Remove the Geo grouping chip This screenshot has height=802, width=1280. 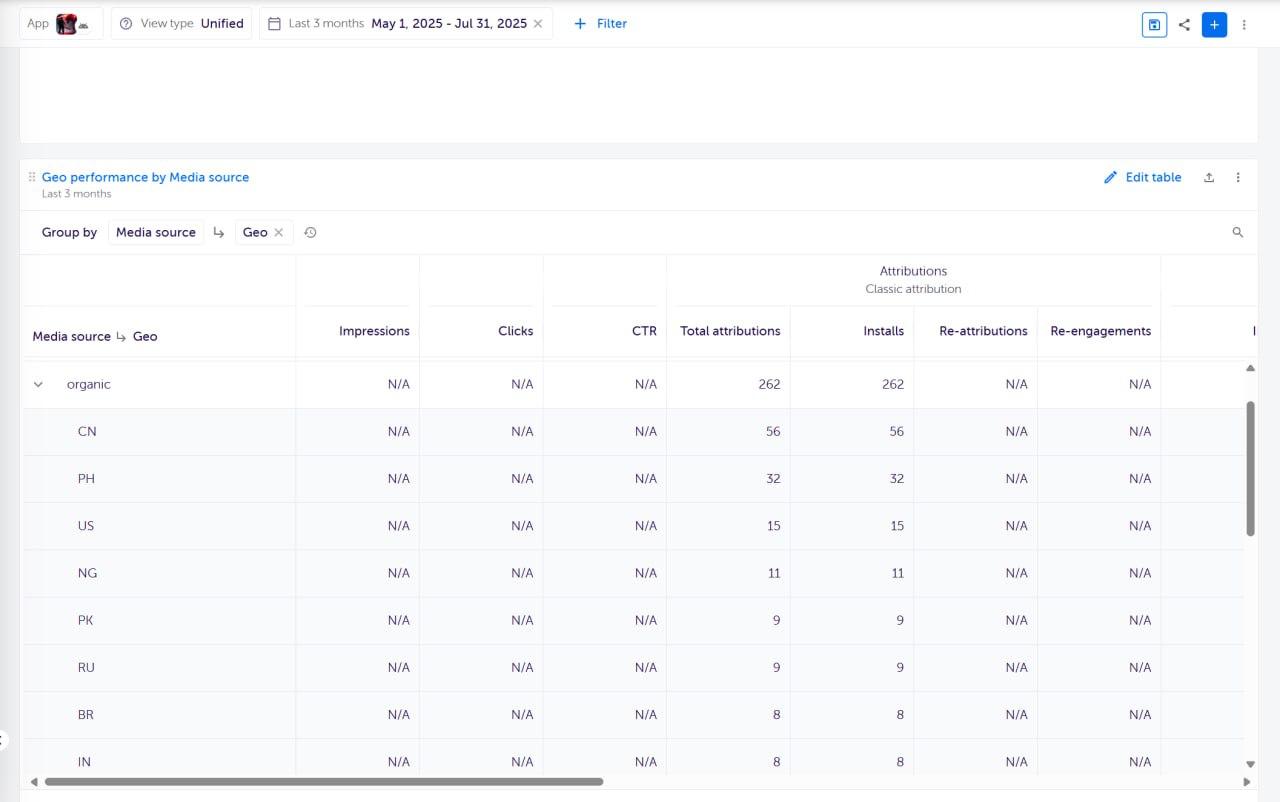(x=279, y=232)
